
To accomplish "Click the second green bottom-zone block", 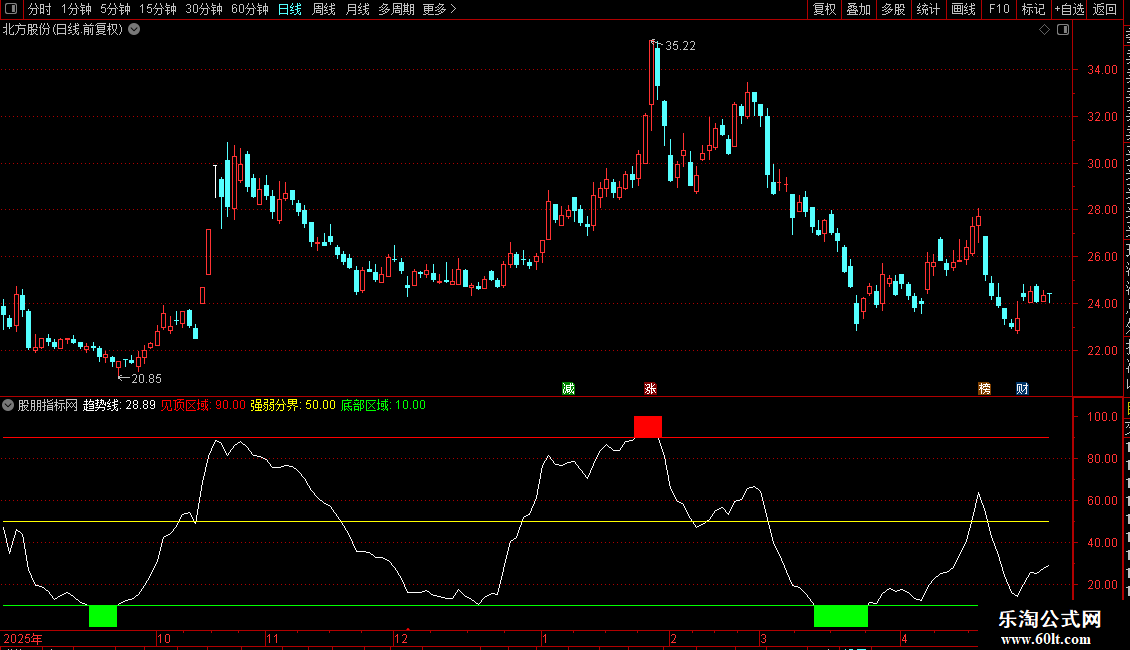I will (841, 616).
